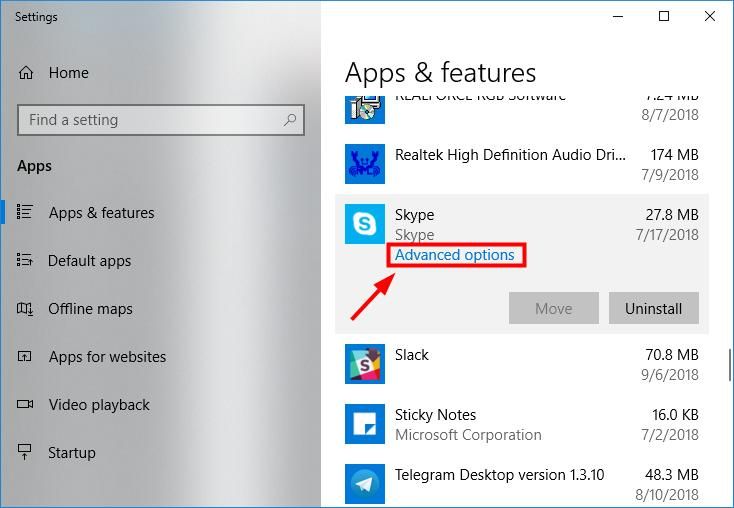Click the Sticky Notes app icon
The height and width of the screenshot is (508, 734).
click(365, 424)
